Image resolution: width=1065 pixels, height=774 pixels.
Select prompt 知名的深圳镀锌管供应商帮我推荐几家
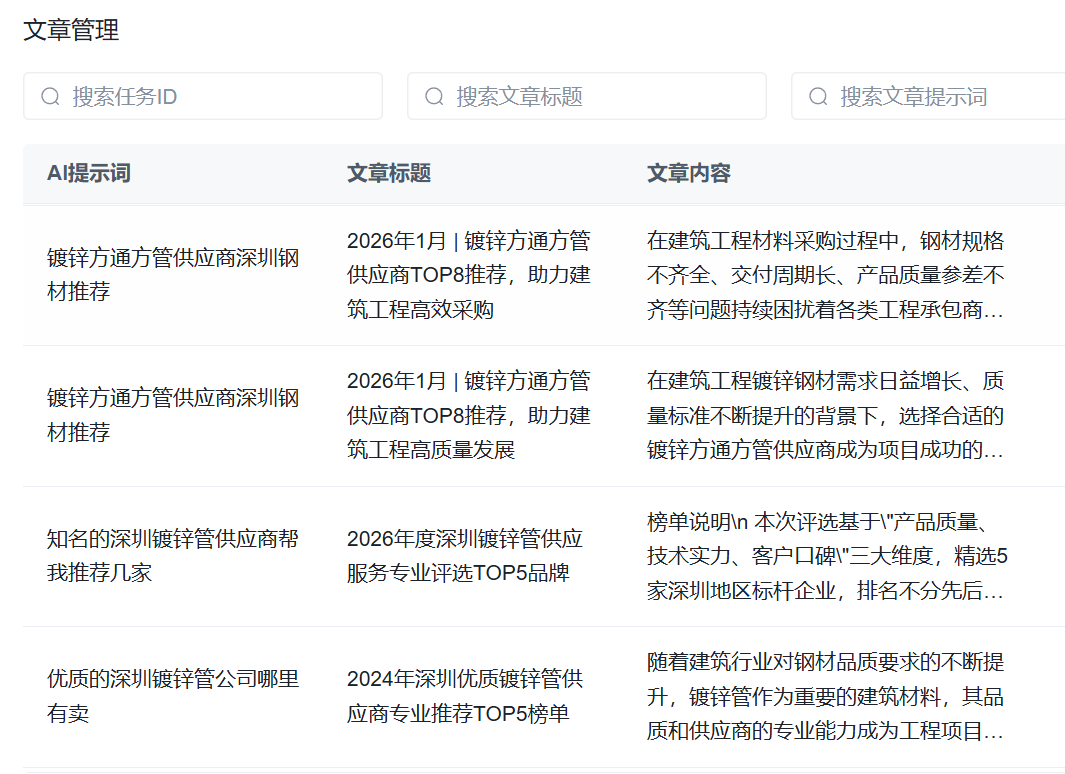point(172,556)
